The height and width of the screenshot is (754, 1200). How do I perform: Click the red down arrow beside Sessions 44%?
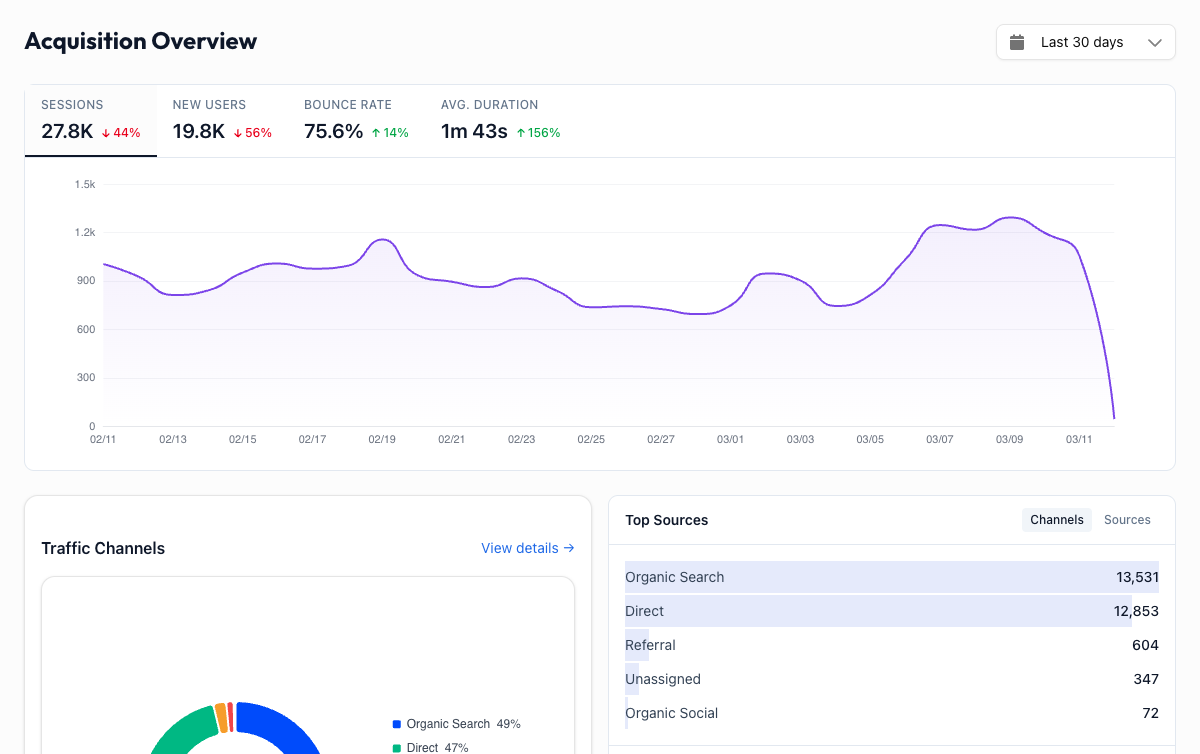[106, 133]
